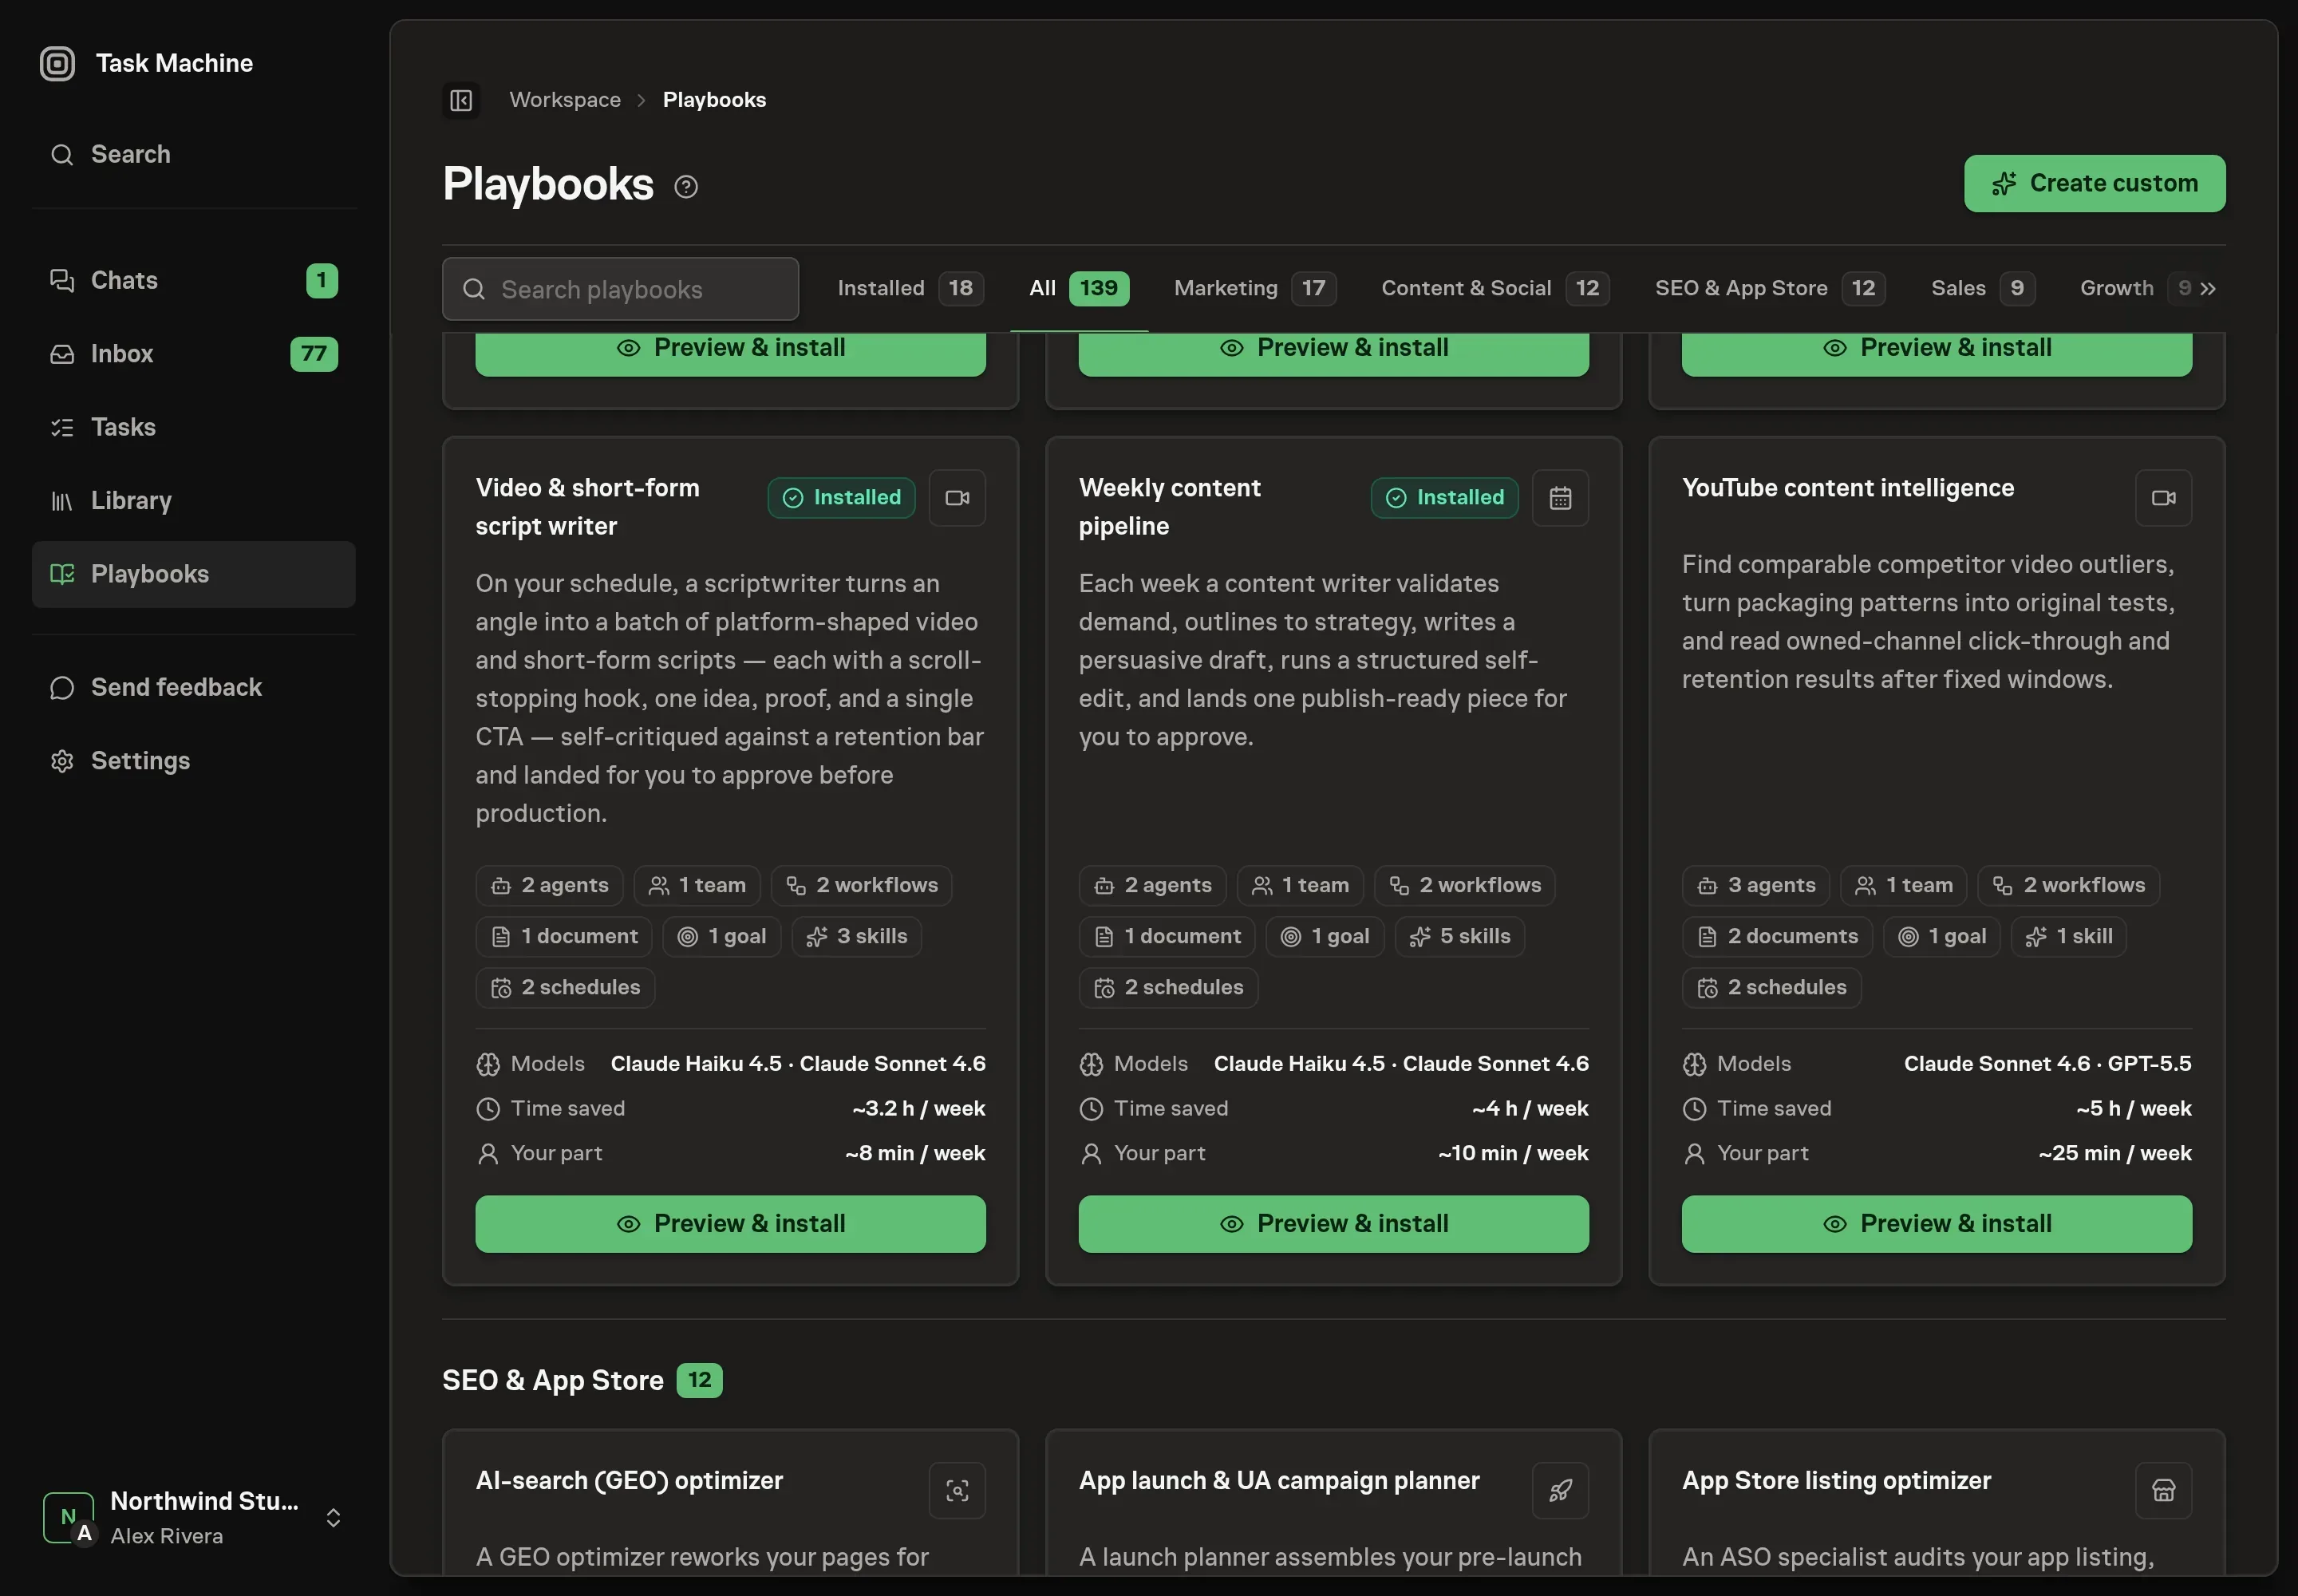Click the Workspace breadcrumb link
Viewport: 2298px width, 1596px height.
click(x=565, y=100)
